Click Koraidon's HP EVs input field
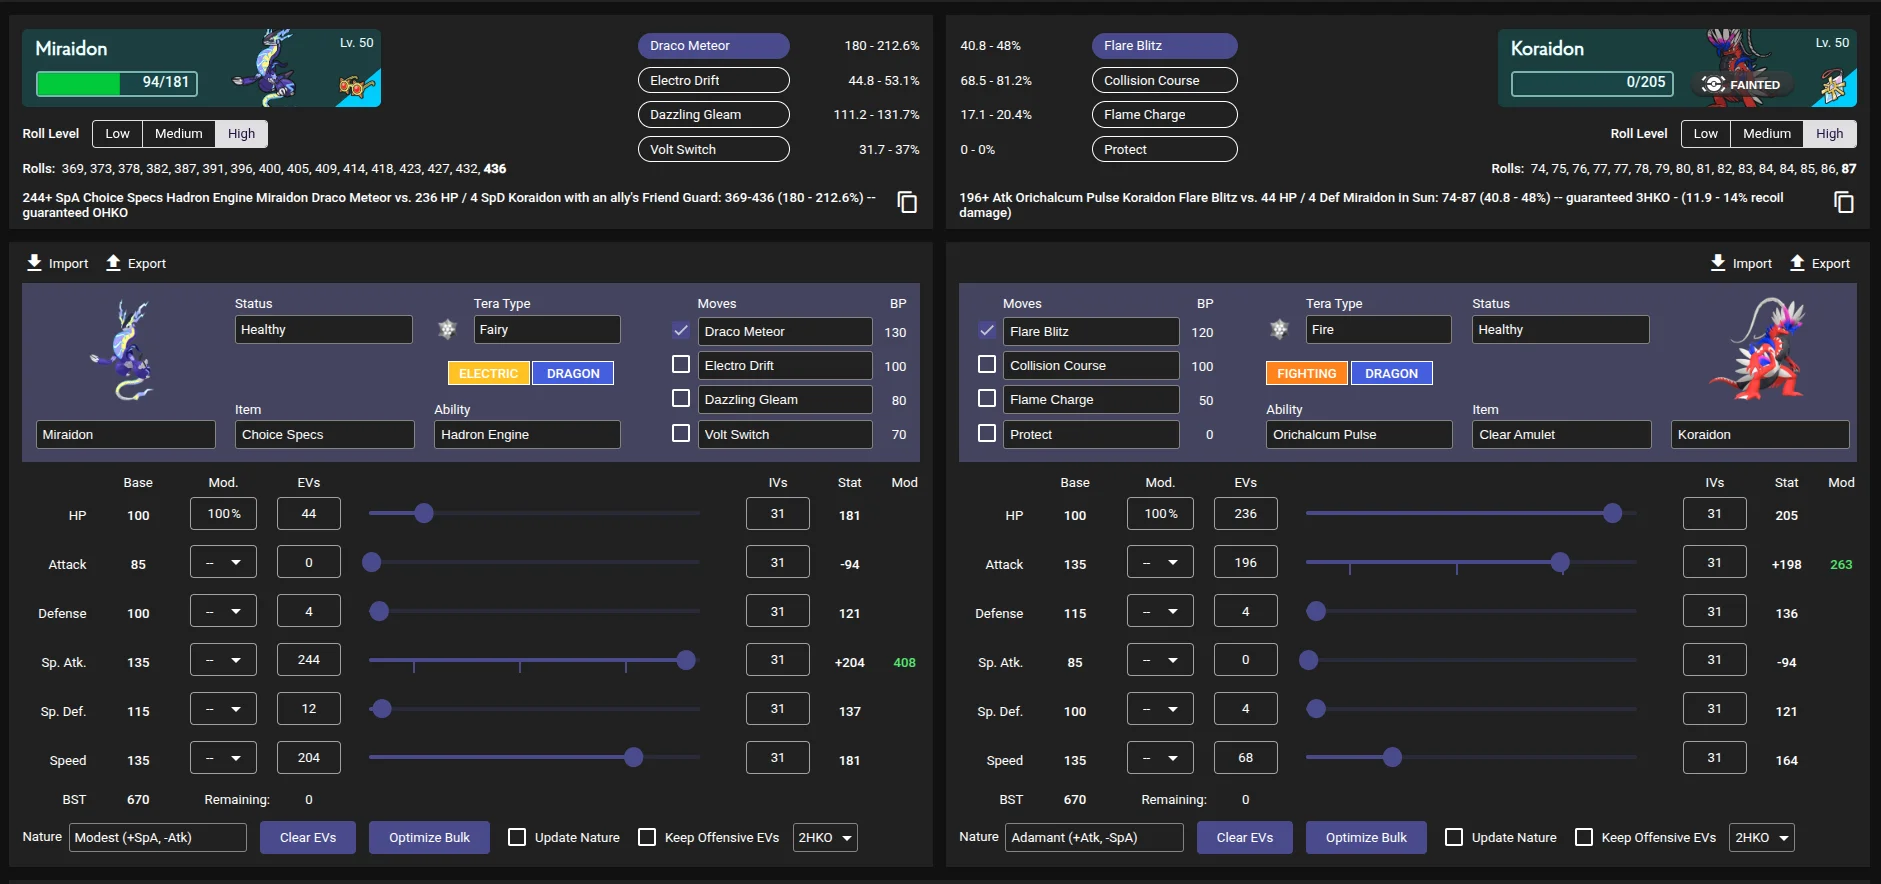Image resolution: width=1881 pixels, height=884 pixels. coord(1246,513)
